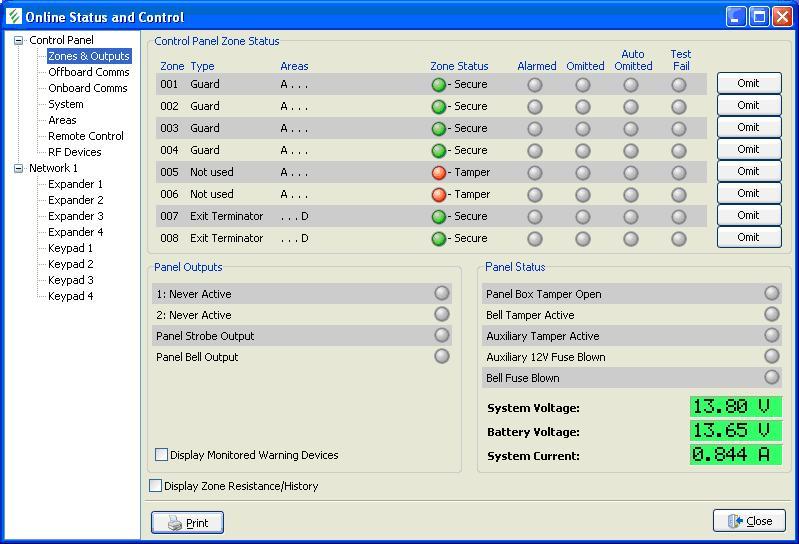Click zone 001 green Secure status indicator

438,85
